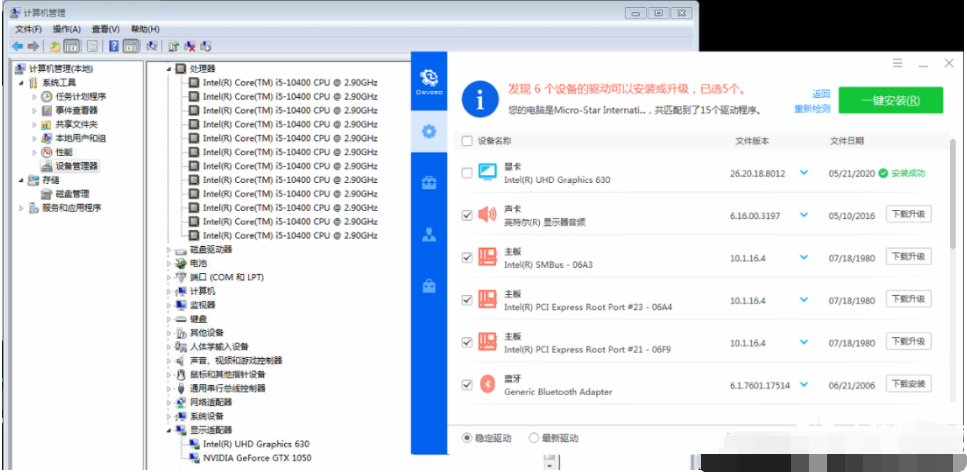Open version dropdown for SMBus - 06A3
Viewport: 967px width, 475px height.
(x=804, y=257)
